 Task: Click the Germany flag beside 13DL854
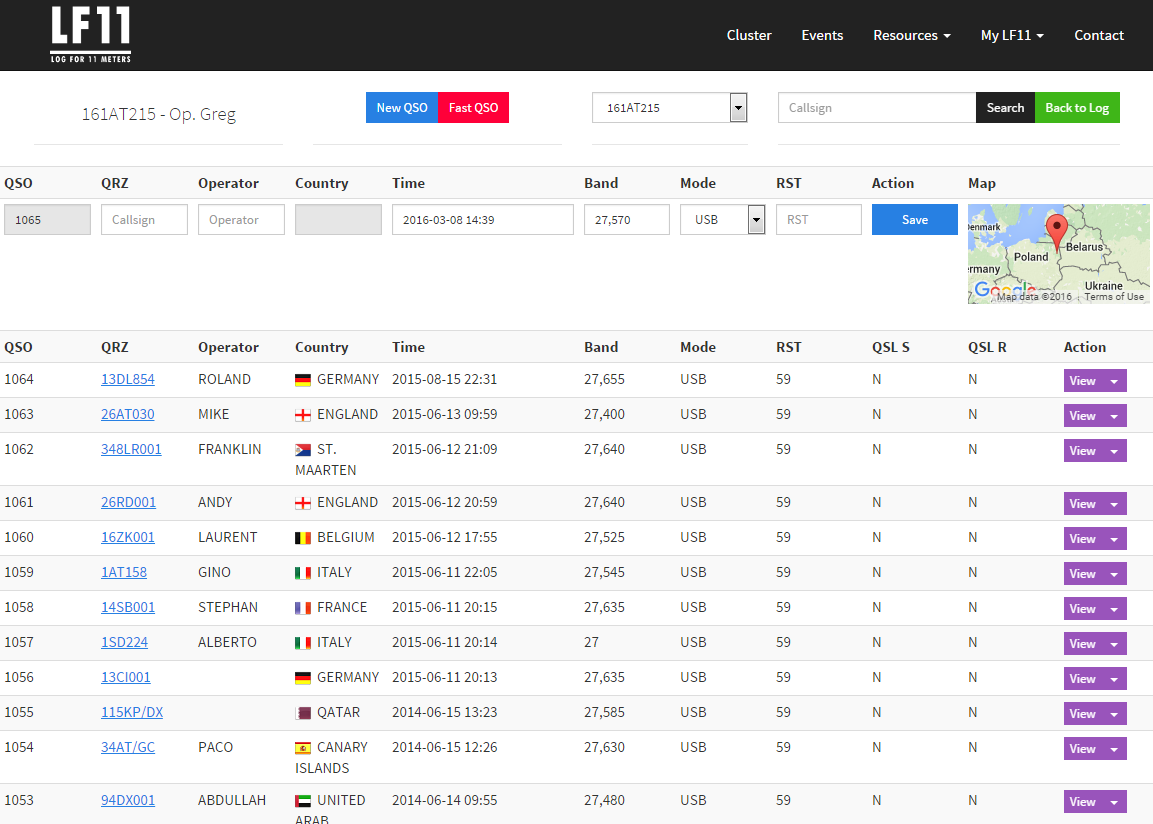(303, 380)
